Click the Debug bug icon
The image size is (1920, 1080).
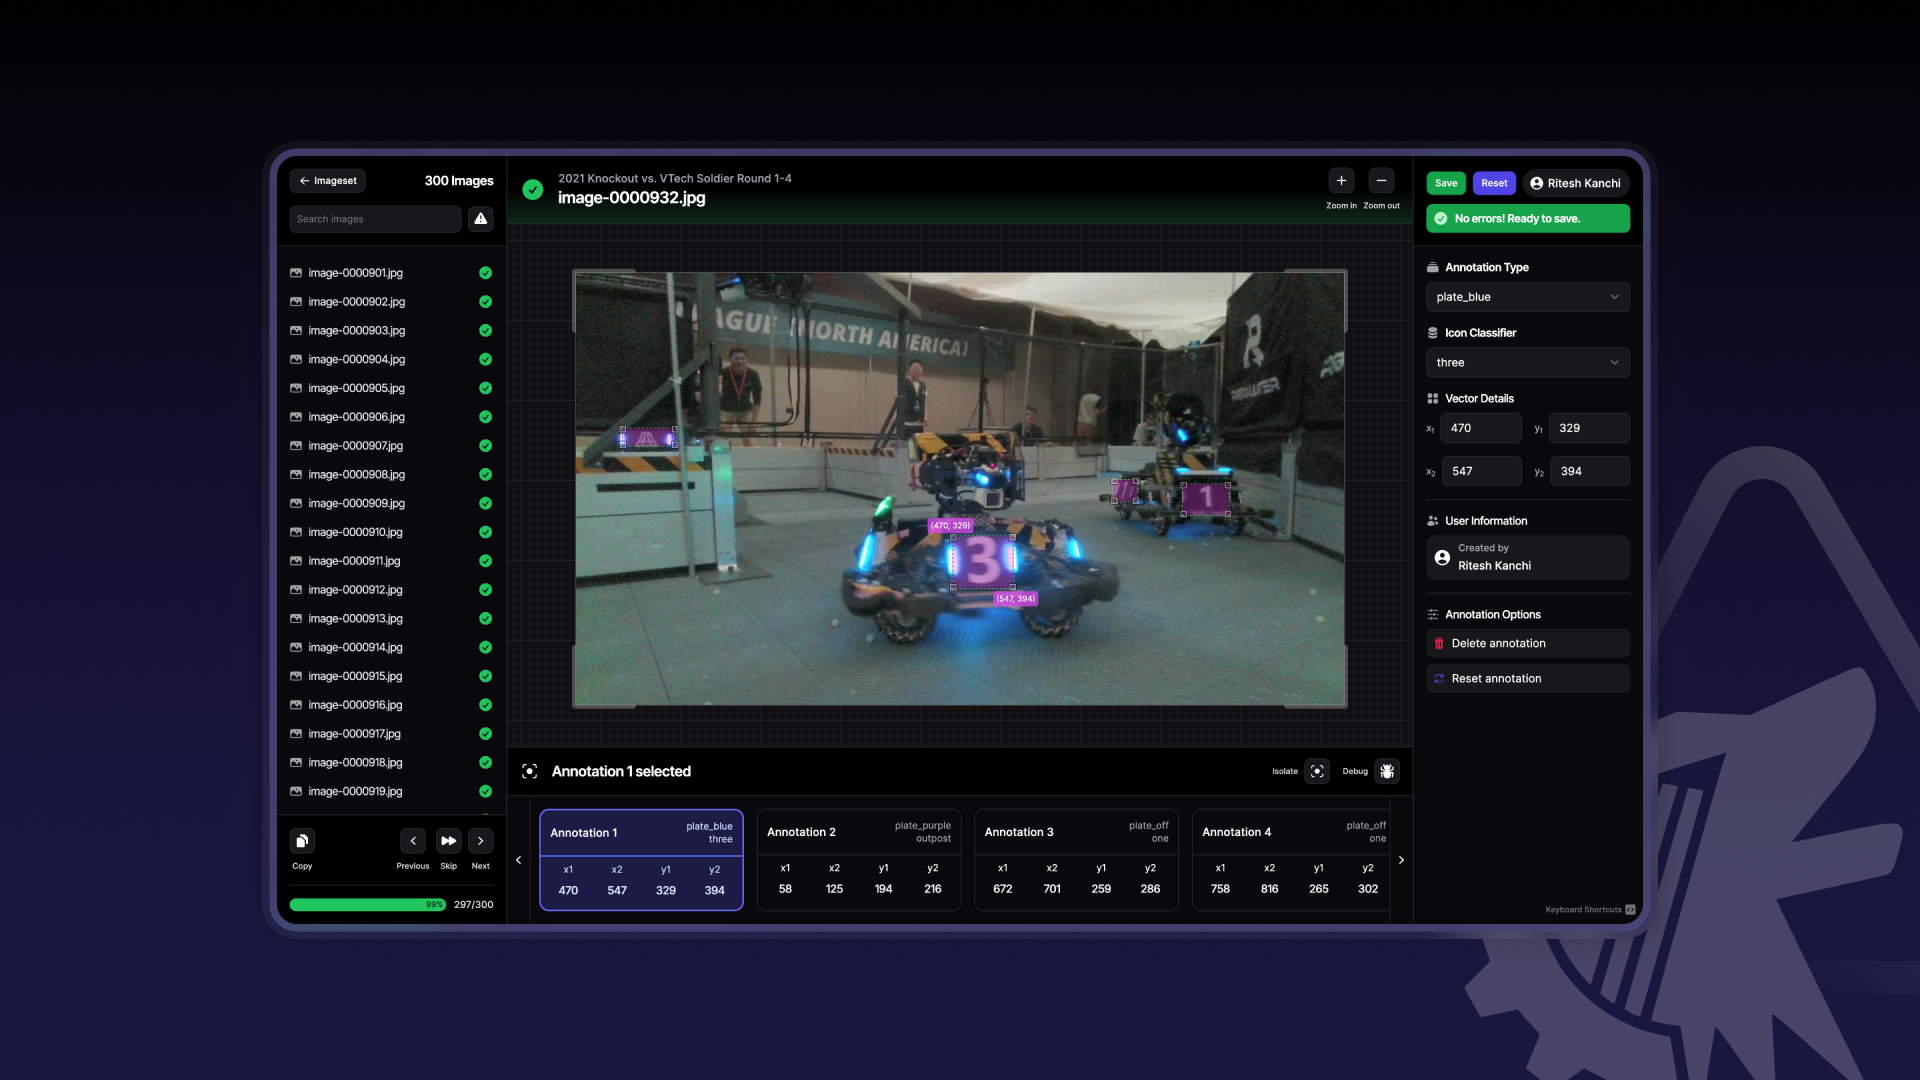pos(1386,771)
